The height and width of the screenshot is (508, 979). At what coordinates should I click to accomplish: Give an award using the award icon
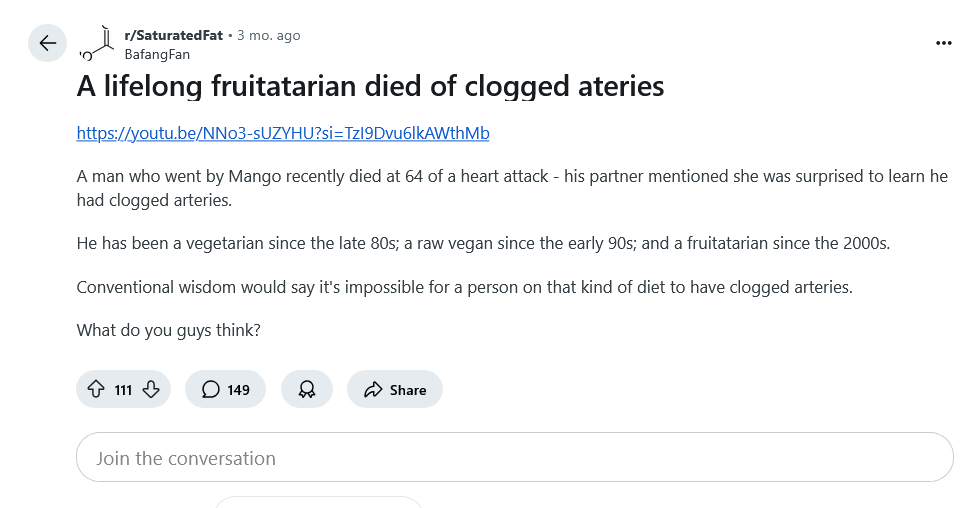pyautogui.click(x=307, y=389)
